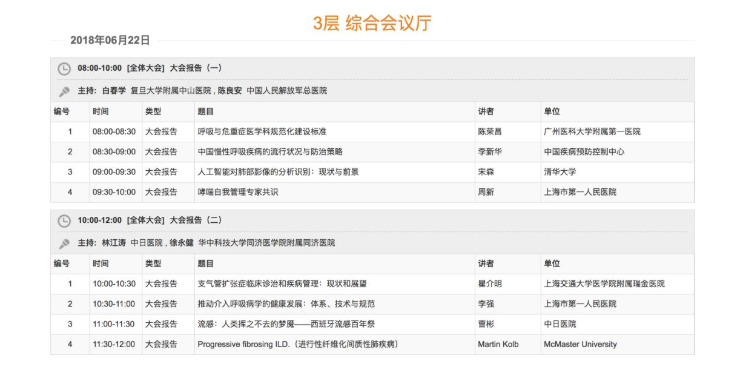This screenshot has width=740, height=384.
Task: Select the session title 大会报告（一）
Action: click(x=196, y=68)
